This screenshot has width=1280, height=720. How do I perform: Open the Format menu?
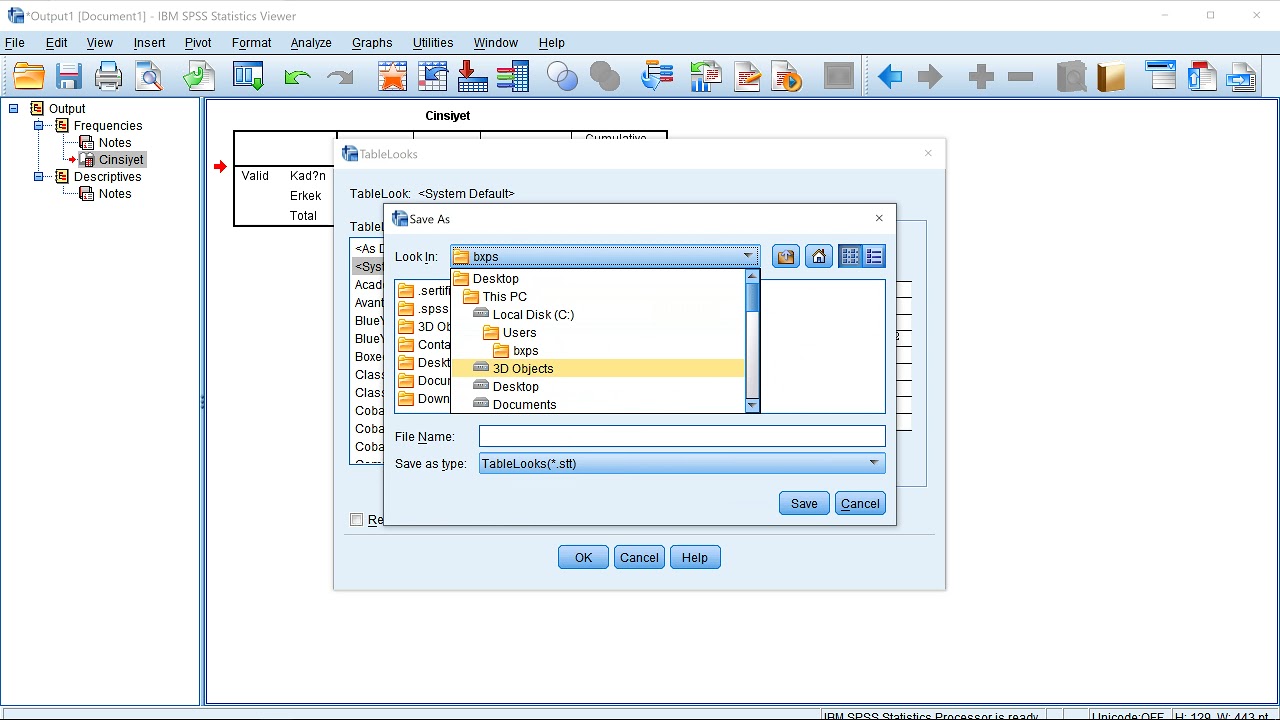click(x=251, y=43)
